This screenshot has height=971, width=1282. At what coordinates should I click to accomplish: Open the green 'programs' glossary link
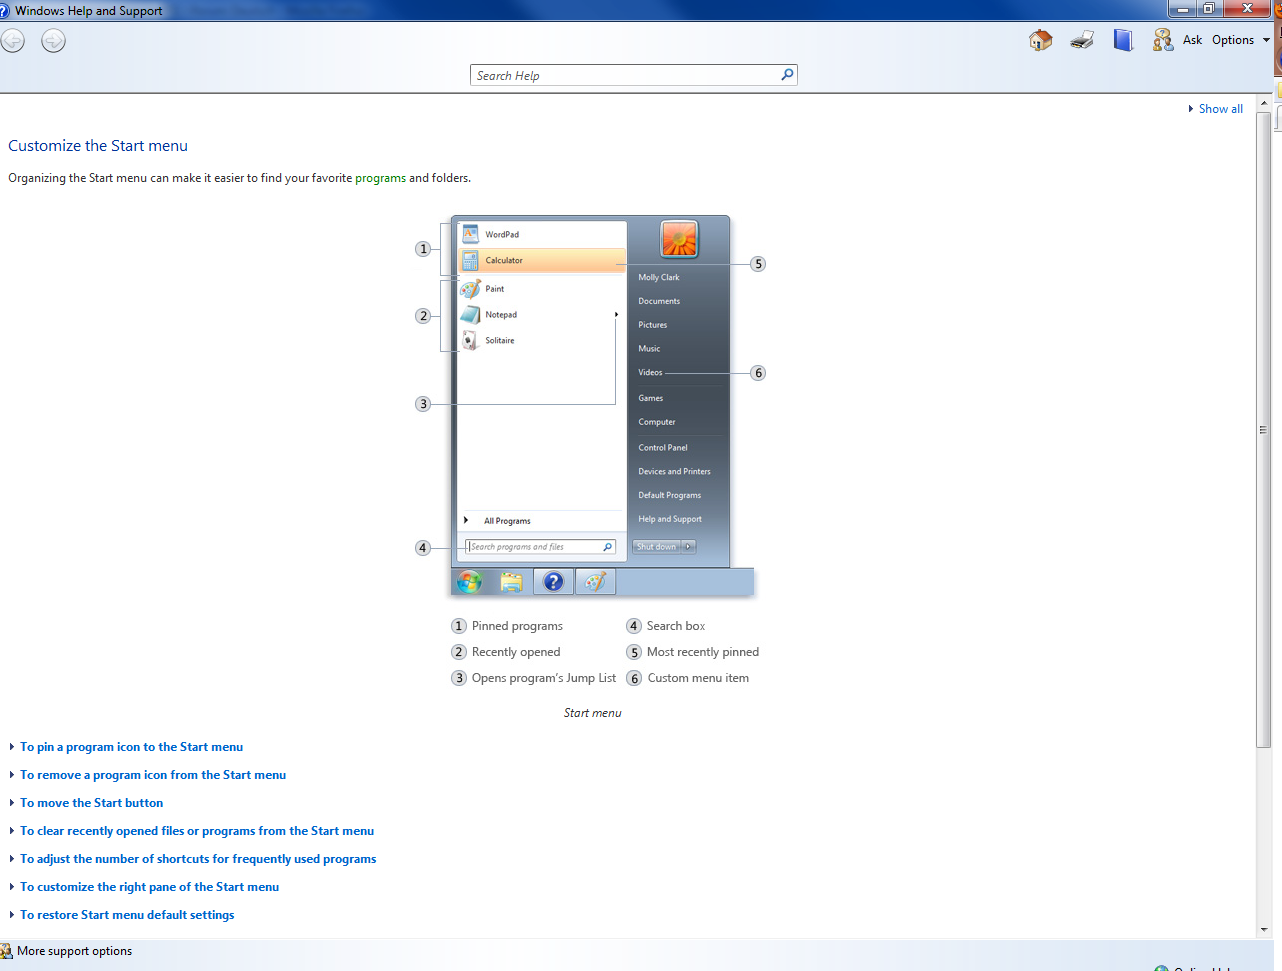[x=380, y=178]
